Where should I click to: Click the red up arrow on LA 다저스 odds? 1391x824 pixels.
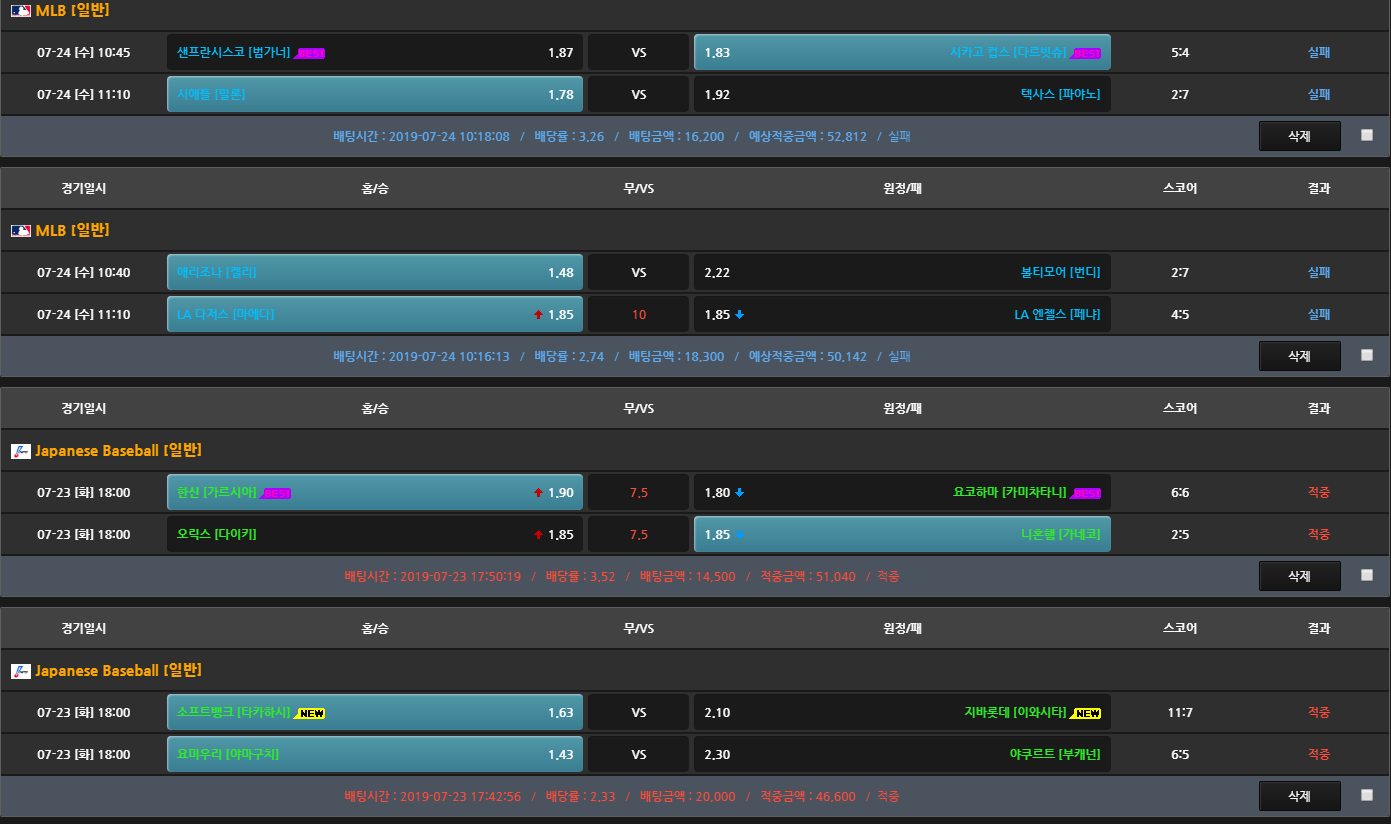click(538, 315)
